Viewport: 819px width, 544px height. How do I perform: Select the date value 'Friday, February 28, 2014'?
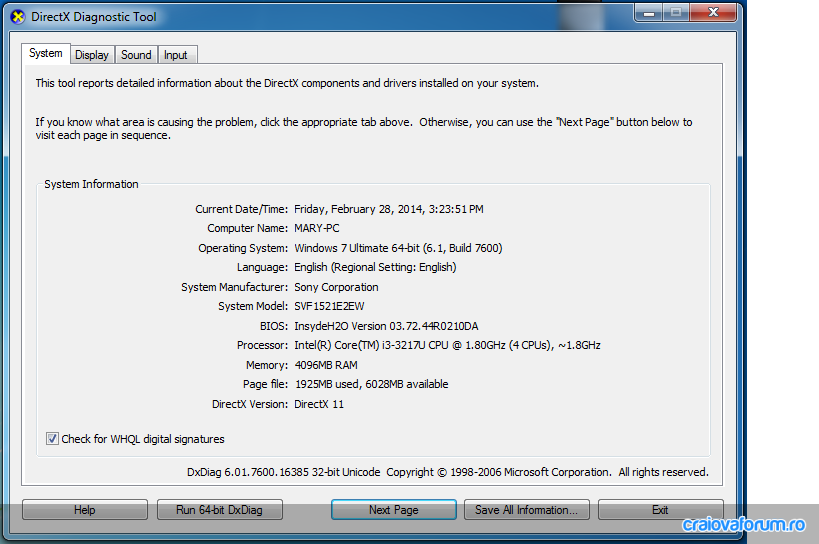tap(359, 209)
